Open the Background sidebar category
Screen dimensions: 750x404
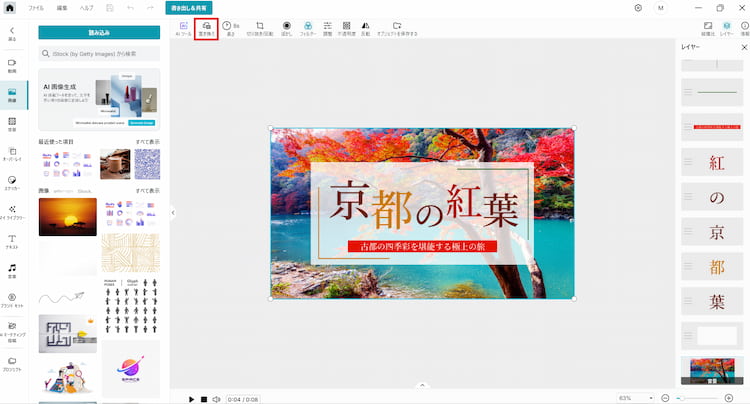pos(12,124)
